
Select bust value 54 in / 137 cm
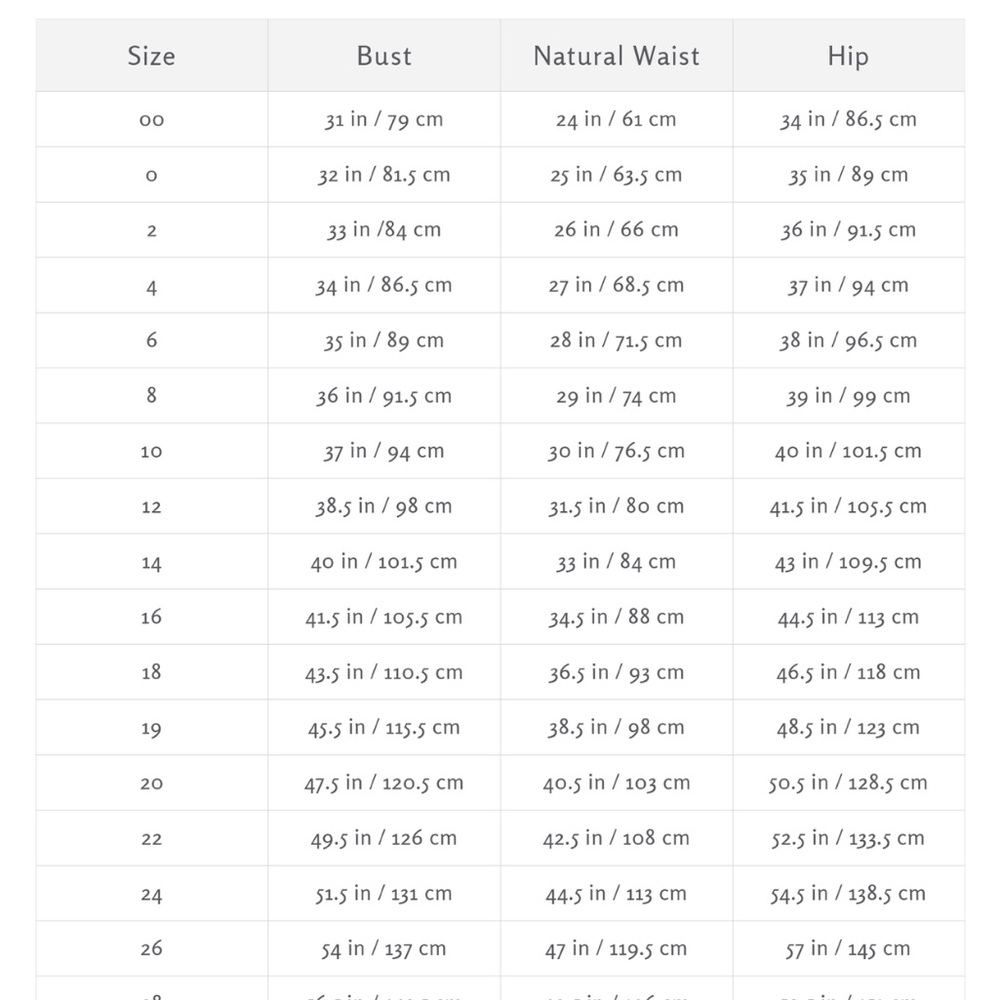[x=384, y=949]
